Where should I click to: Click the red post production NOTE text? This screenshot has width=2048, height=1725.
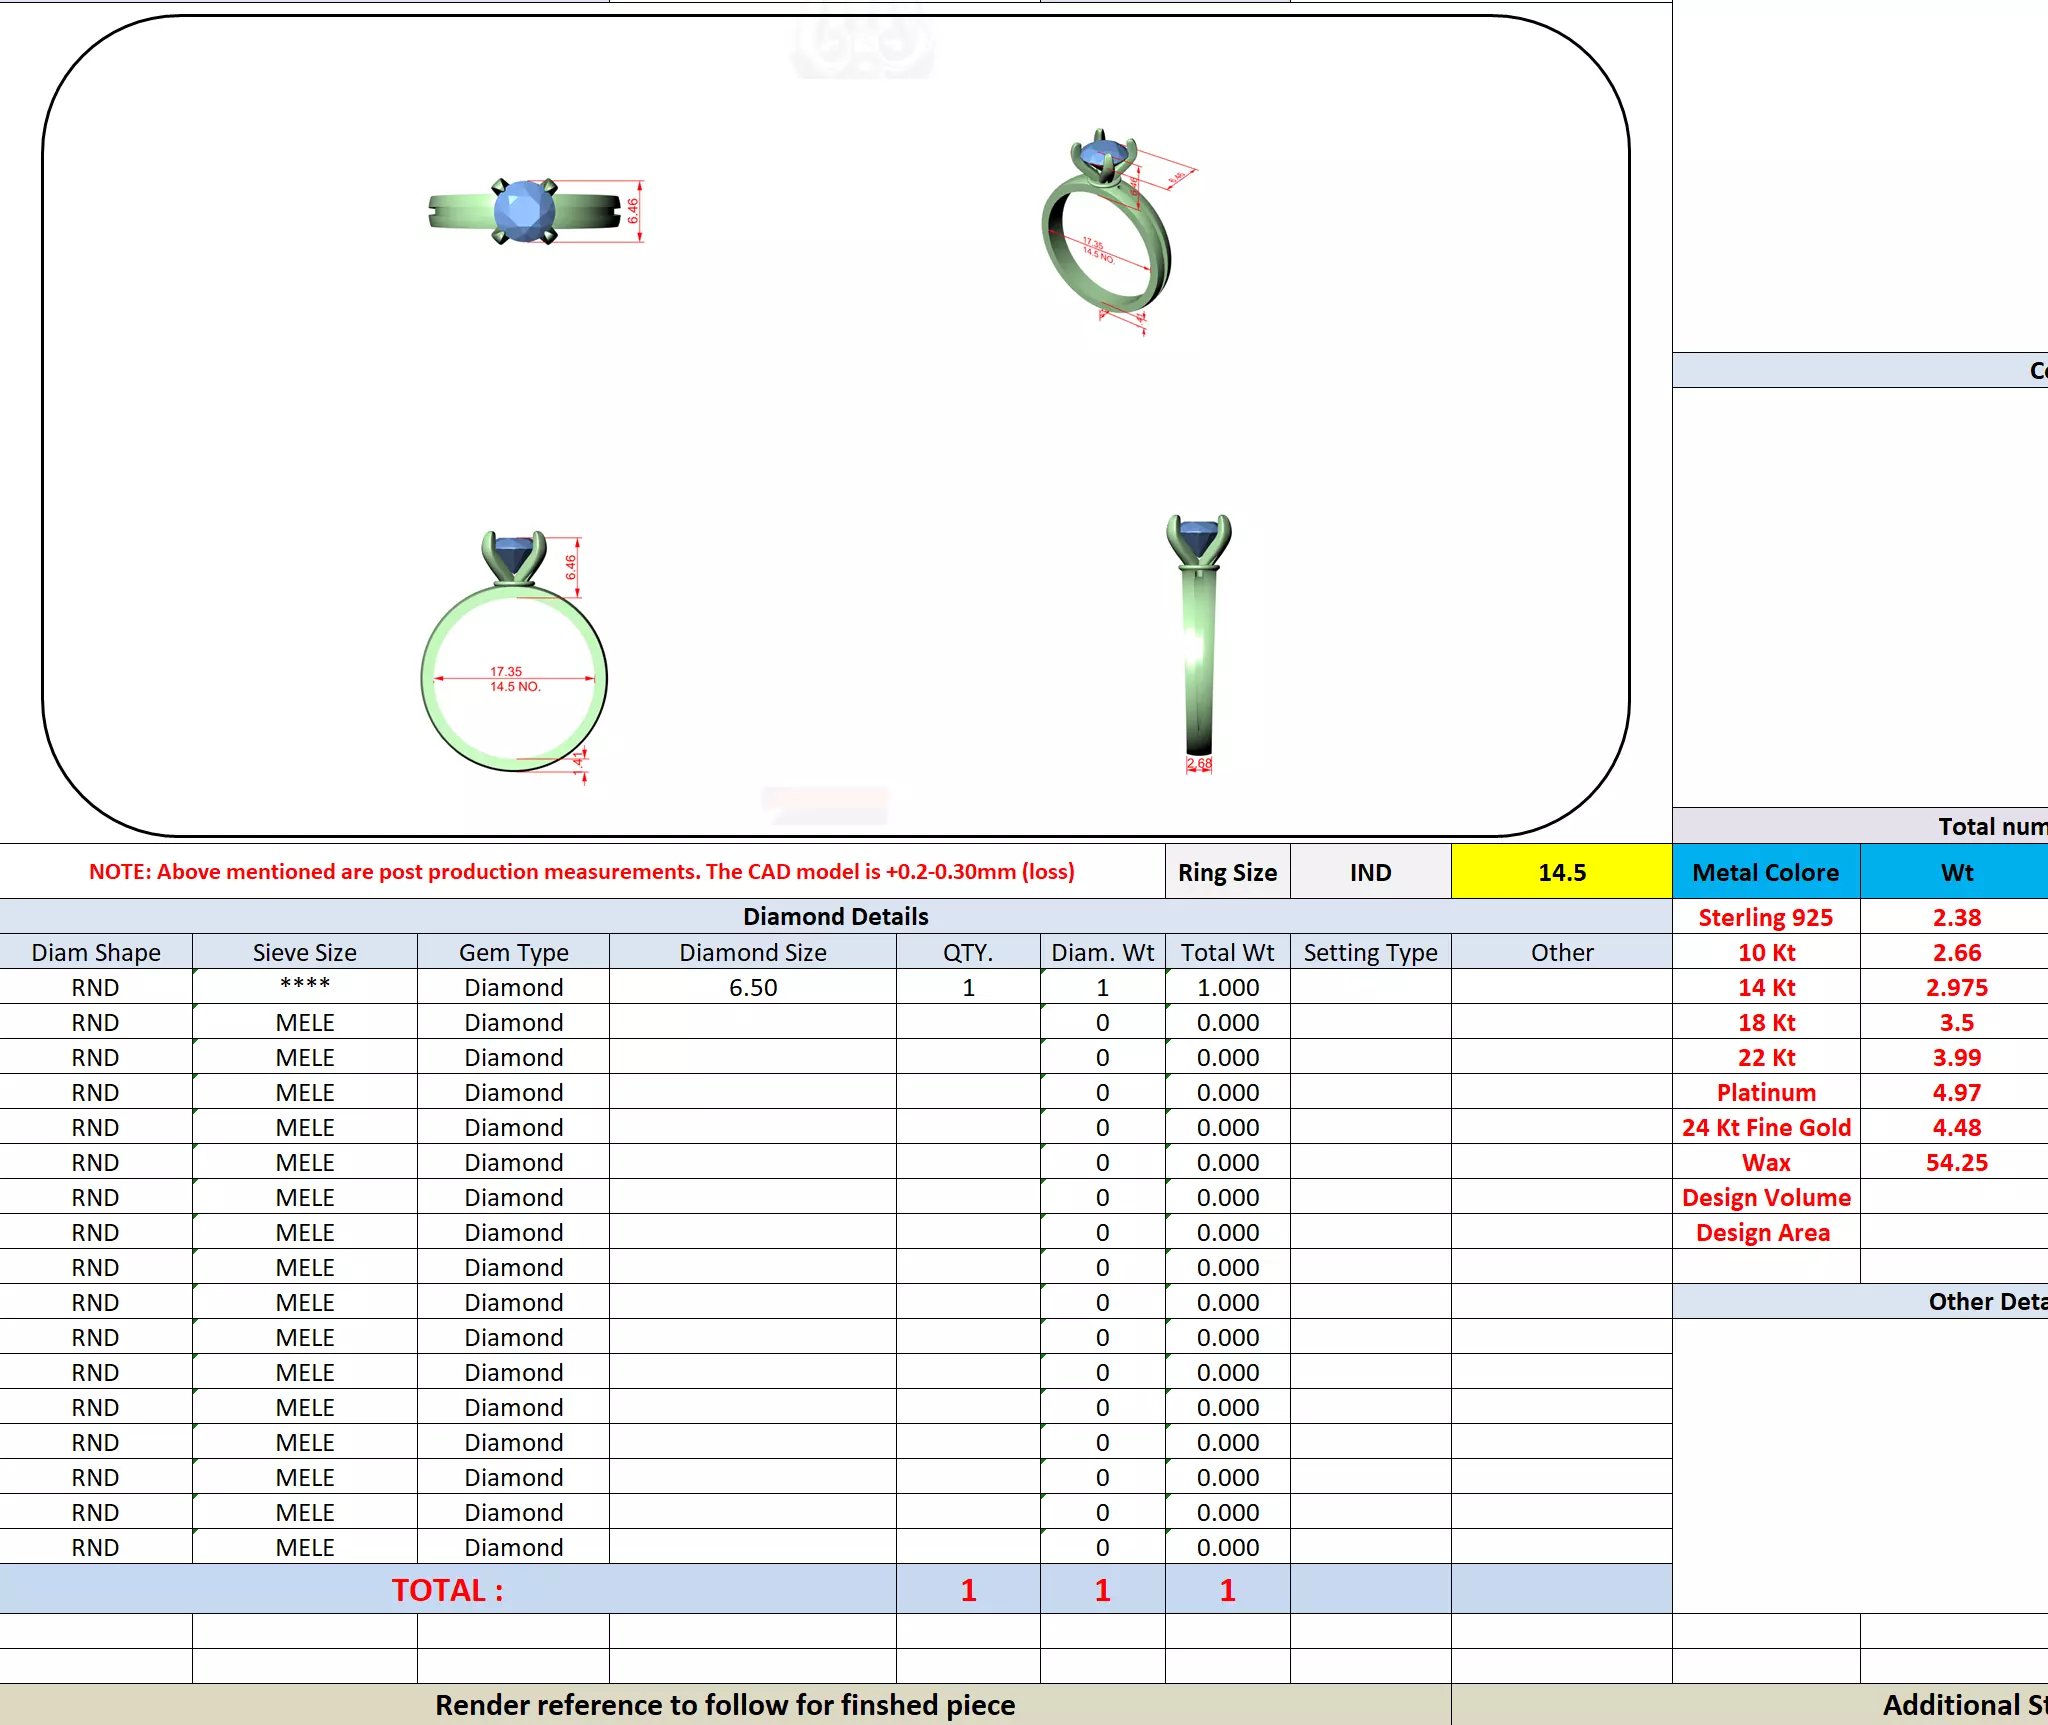[581, 871]
